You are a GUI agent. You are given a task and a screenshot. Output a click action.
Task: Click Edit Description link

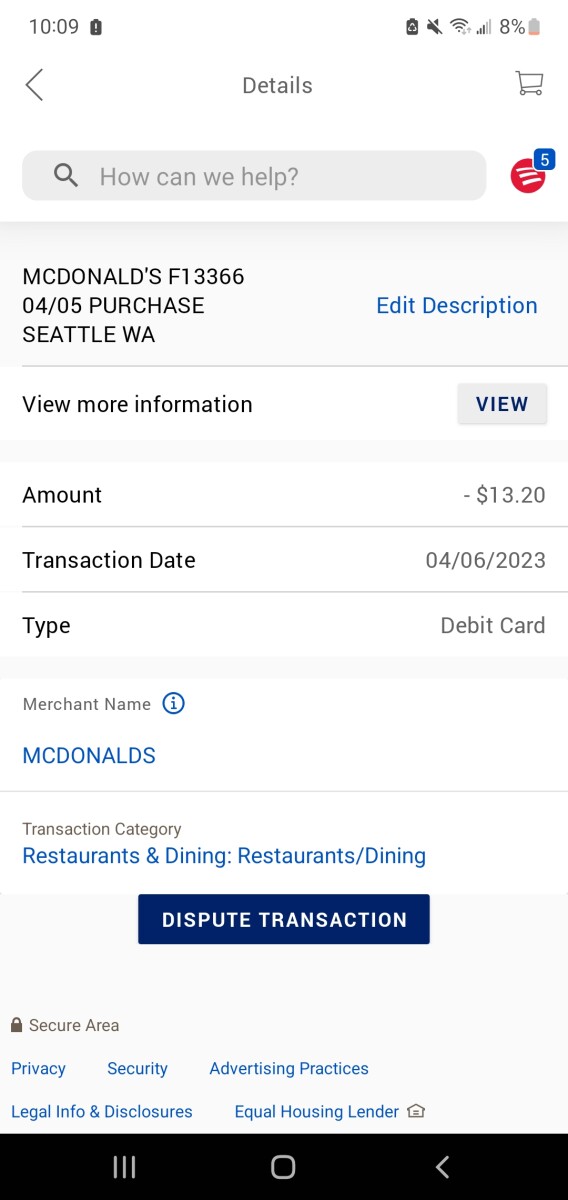click(x=457, y=306)
